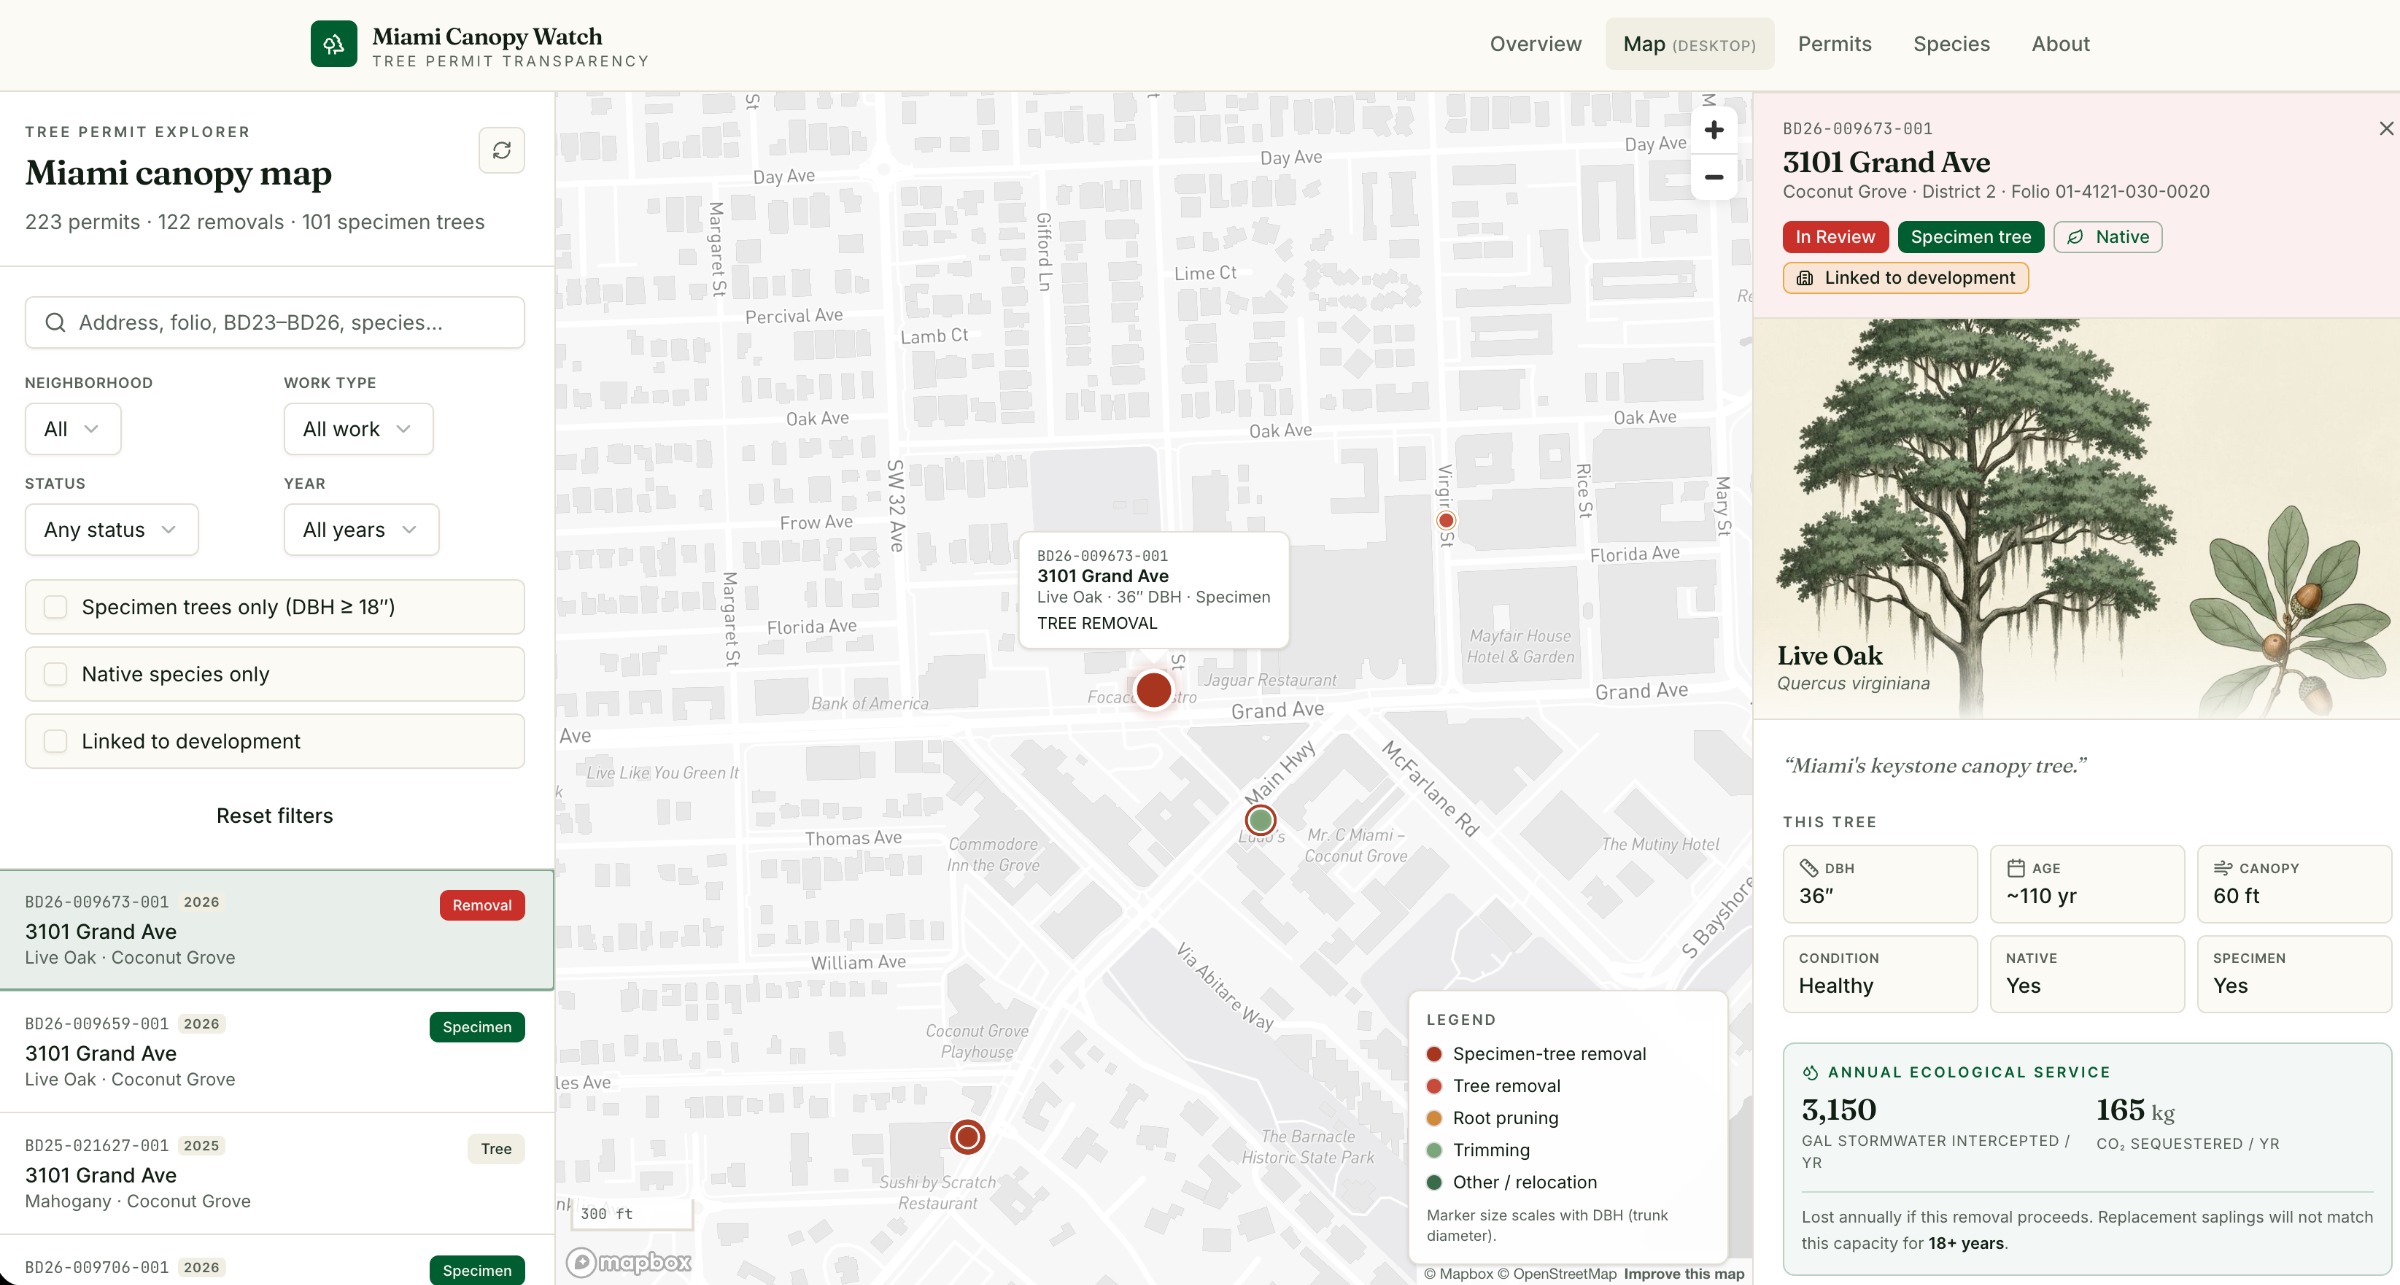The width and height of the screenshot is (2400, 1285).
Task: Click Reset filters
Action: (x=275, y=816)
